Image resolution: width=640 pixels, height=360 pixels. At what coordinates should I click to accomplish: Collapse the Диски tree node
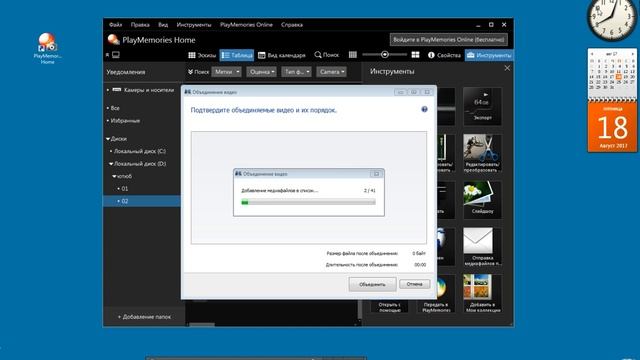click(108, 139)
